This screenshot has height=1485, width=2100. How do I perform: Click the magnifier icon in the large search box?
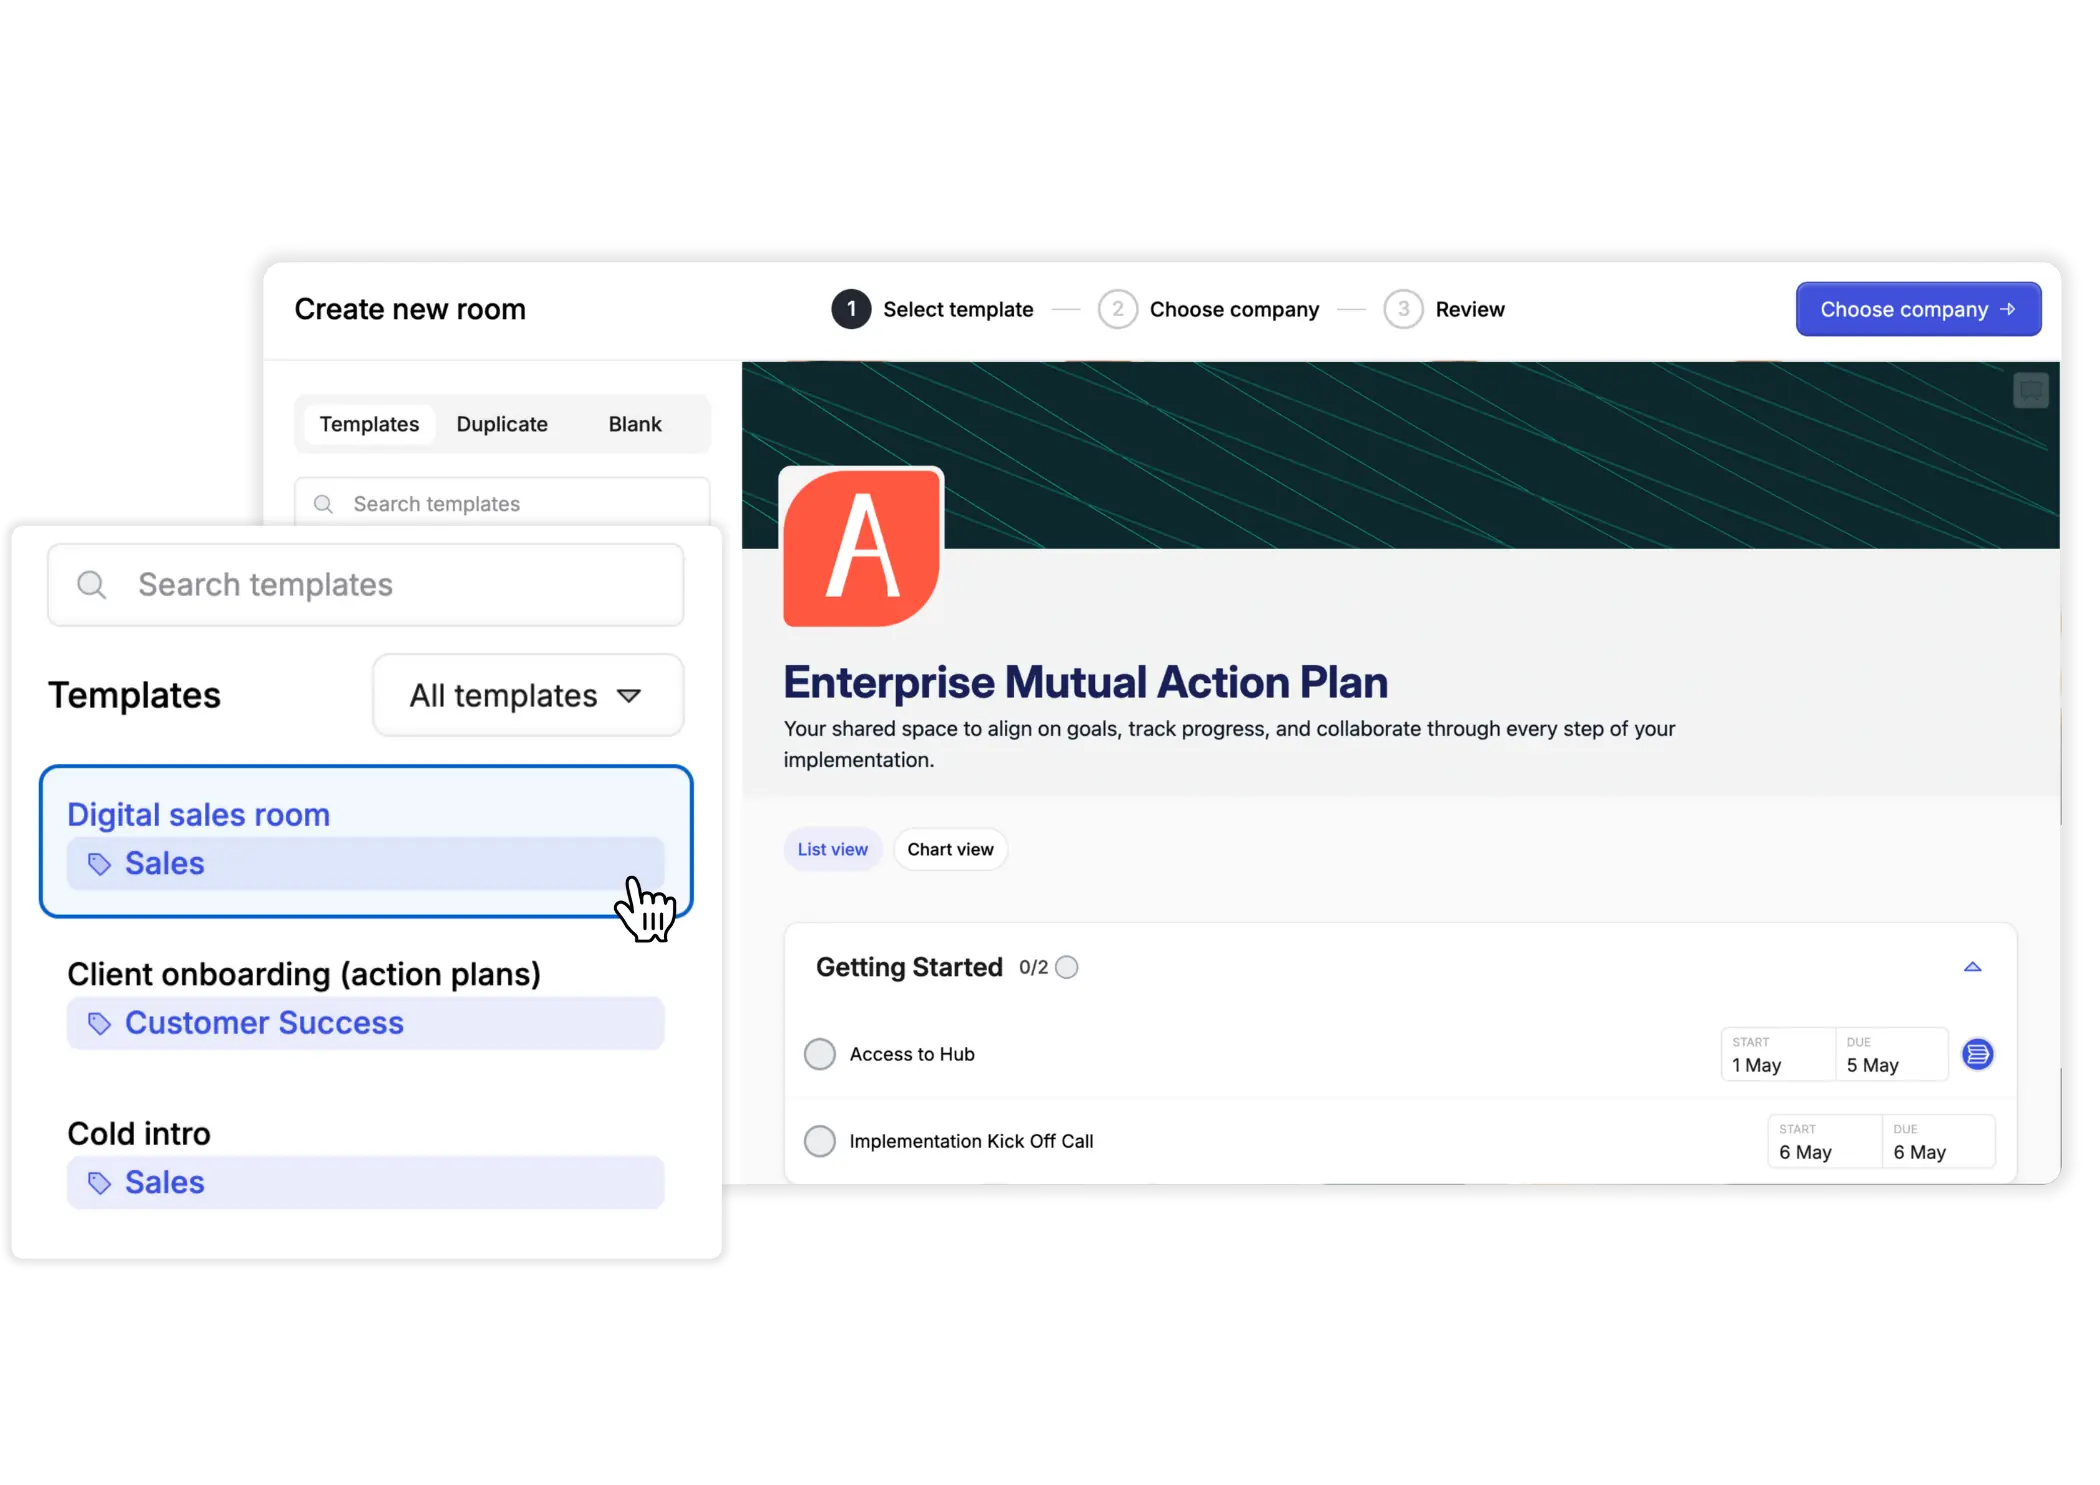pos(91,585)
